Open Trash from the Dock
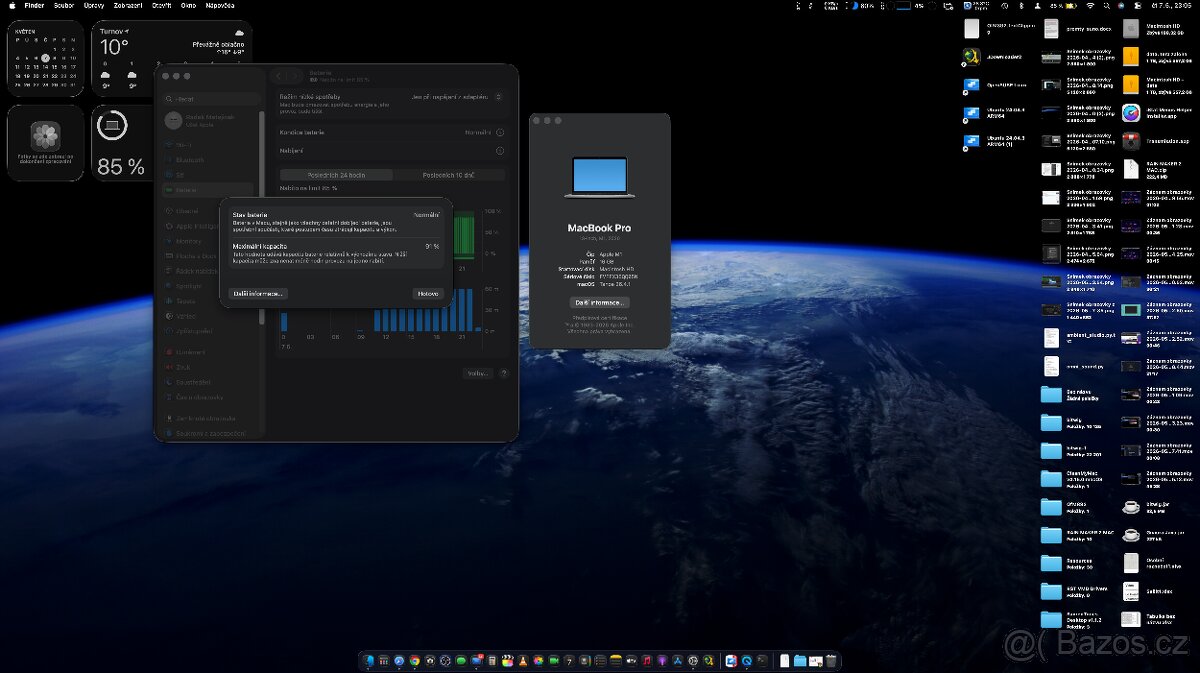This screenshot has width=1200, height=673. [830, 661]
